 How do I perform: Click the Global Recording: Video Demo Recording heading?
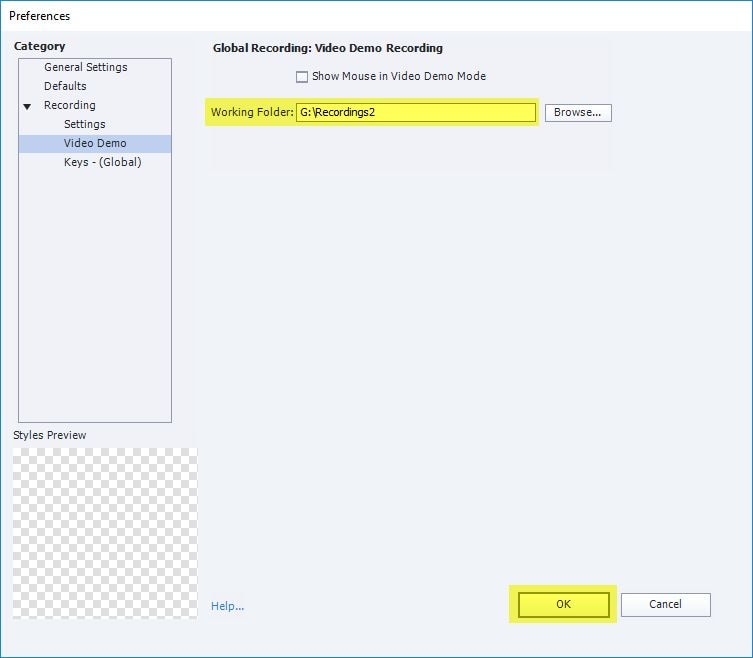[328, 48]
